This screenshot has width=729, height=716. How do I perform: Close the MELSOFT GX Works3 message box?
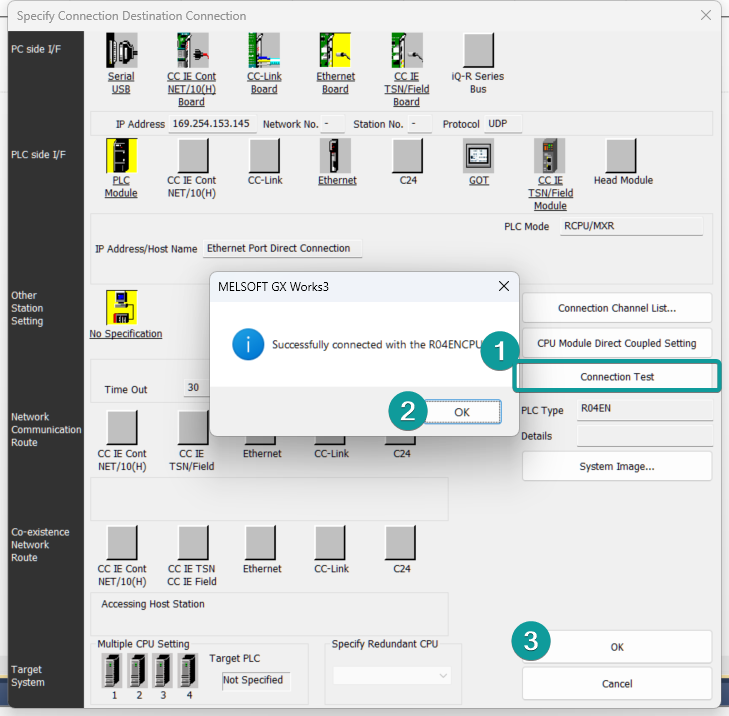click(x=504, y=286)
